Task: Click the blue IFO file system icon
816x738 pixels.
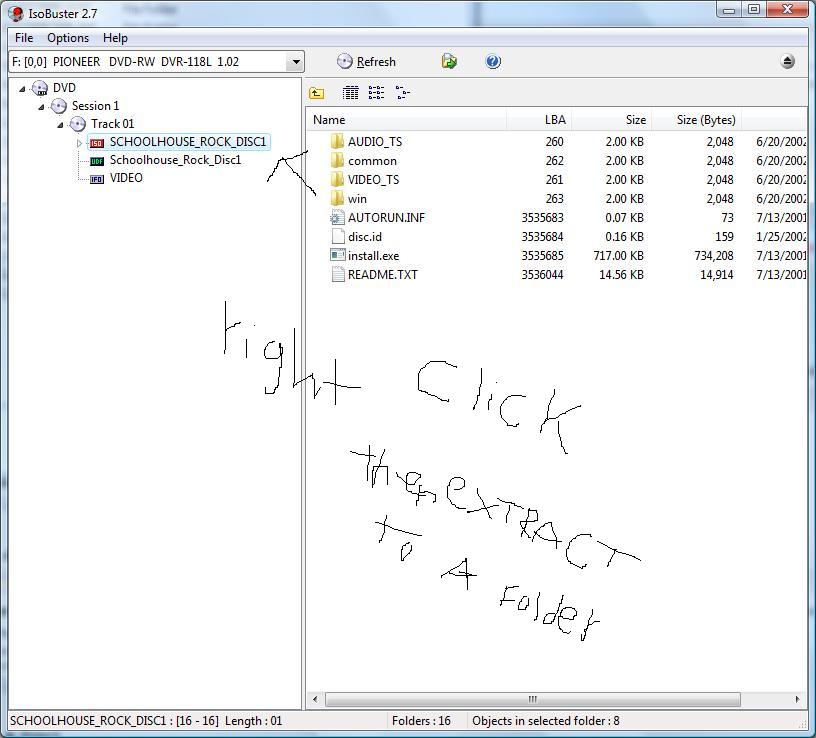Action: (x=97, y=179)
